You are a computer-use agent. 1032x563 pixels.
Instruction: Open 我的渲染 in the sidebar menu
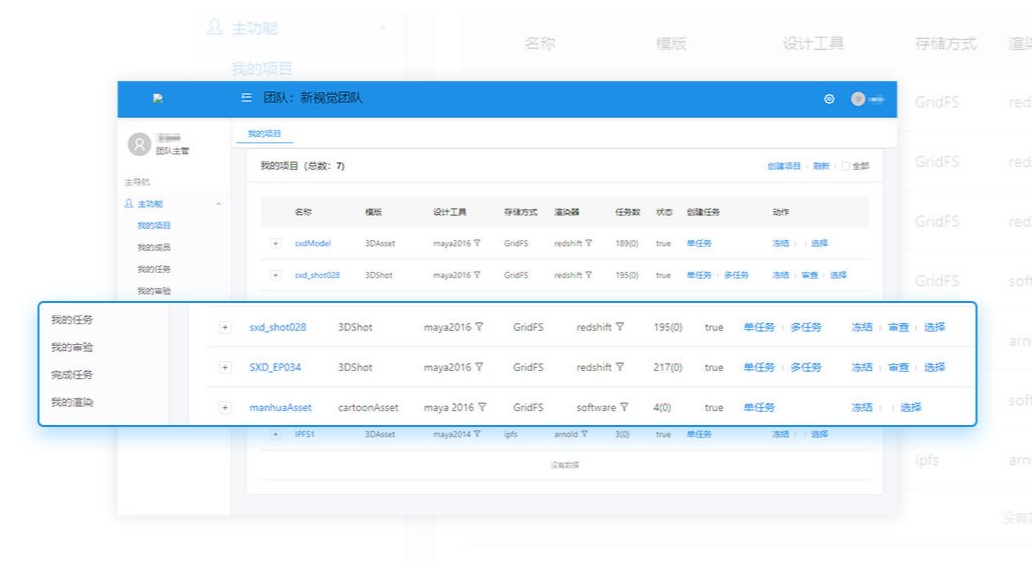72,402
